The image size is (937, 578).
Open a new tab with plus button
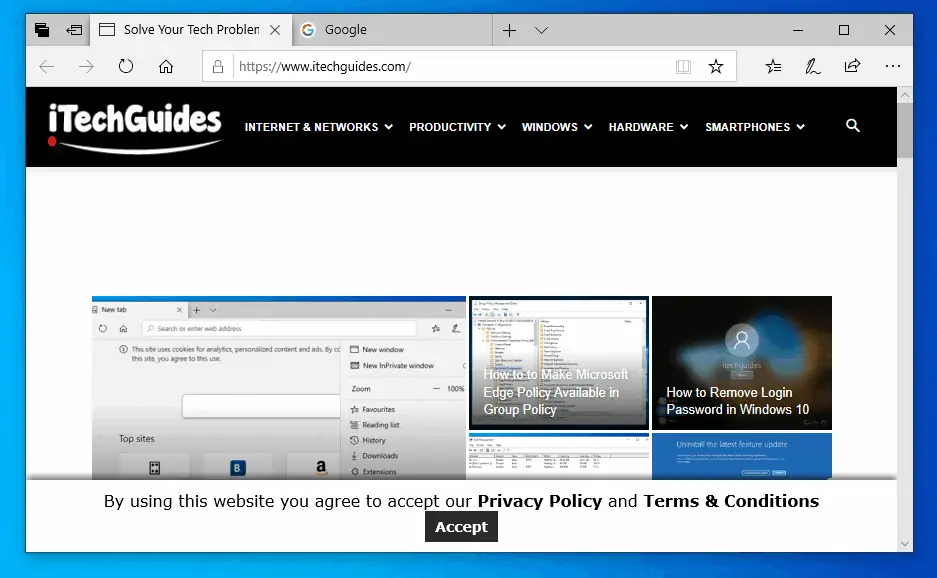tap(509, 30)
